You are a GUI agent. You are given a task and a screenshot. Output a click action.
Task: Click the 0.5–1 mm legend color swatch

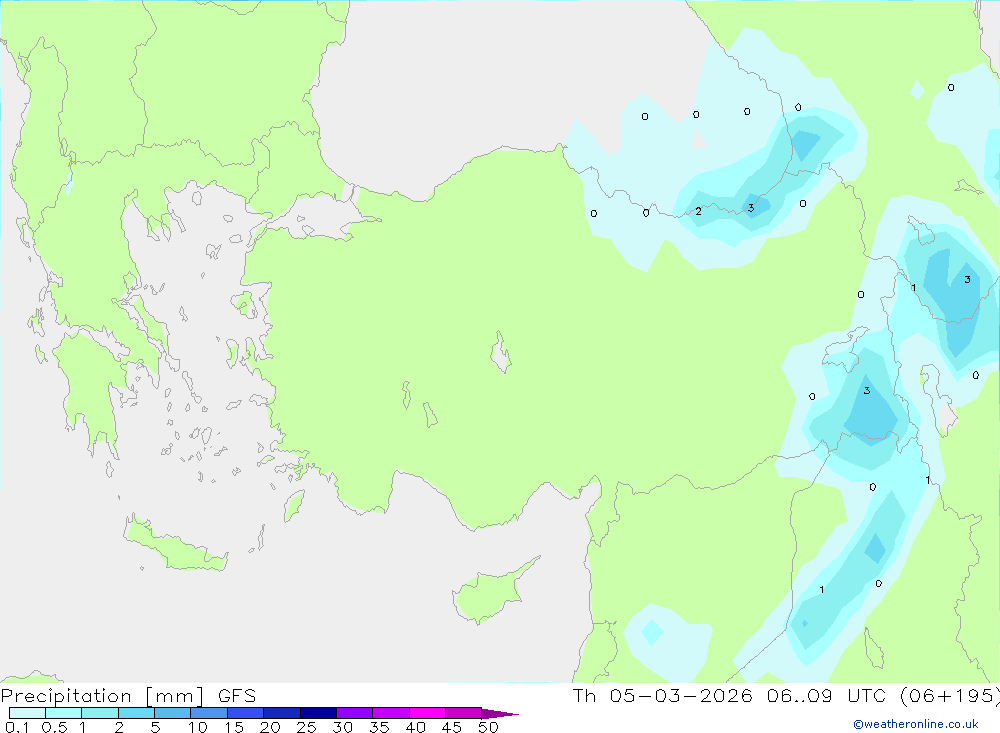63,713
